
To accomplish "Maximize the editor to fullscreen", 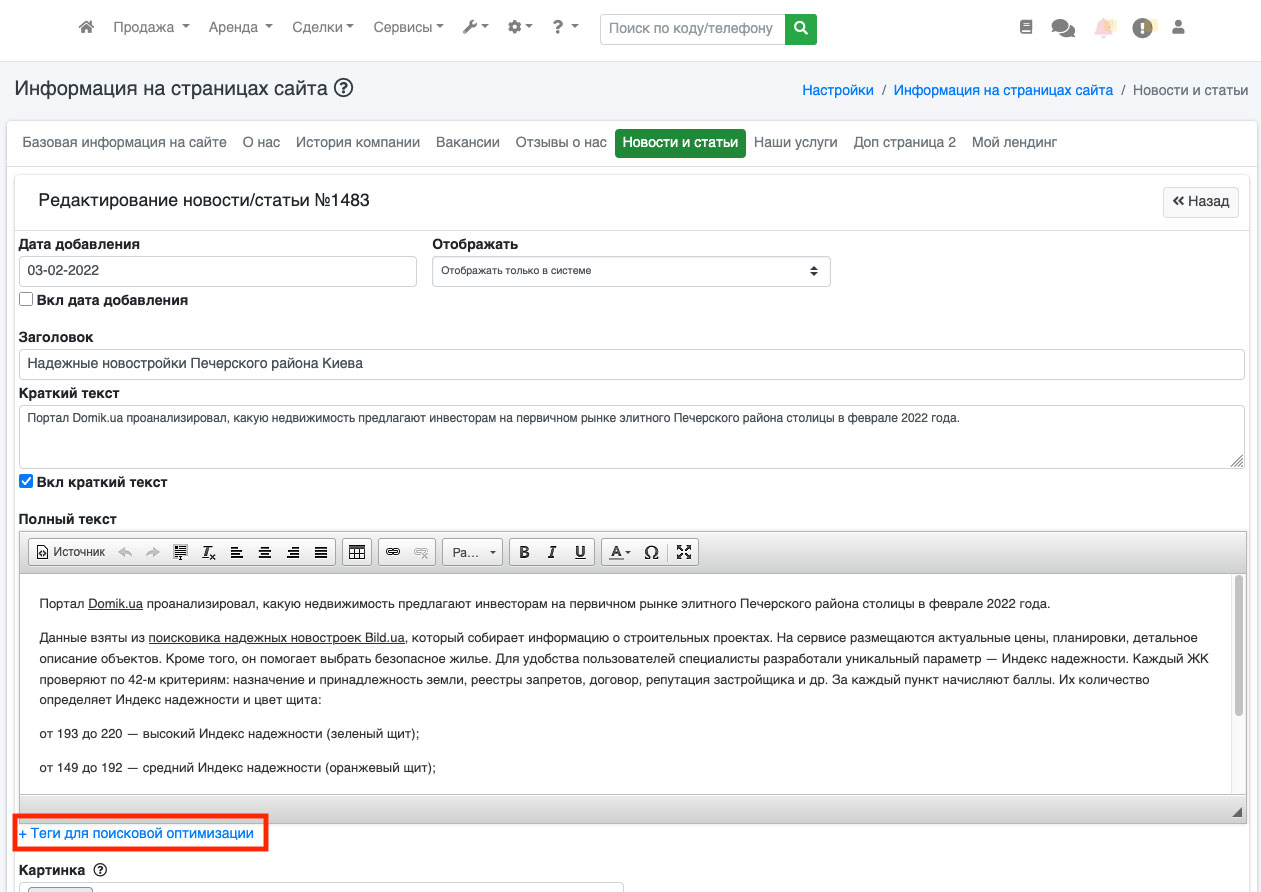I will click(x=684, y=552).
